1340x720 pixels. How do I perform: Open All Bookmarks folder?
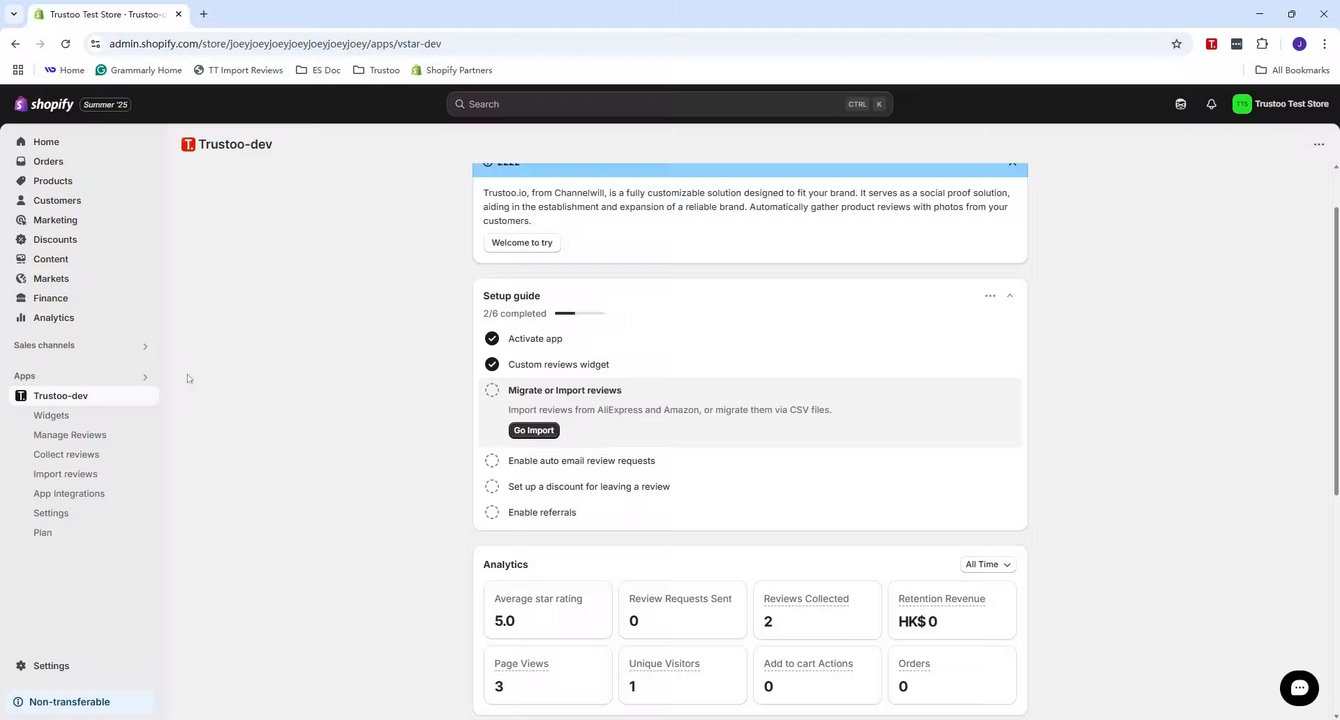pos(1292,70)
